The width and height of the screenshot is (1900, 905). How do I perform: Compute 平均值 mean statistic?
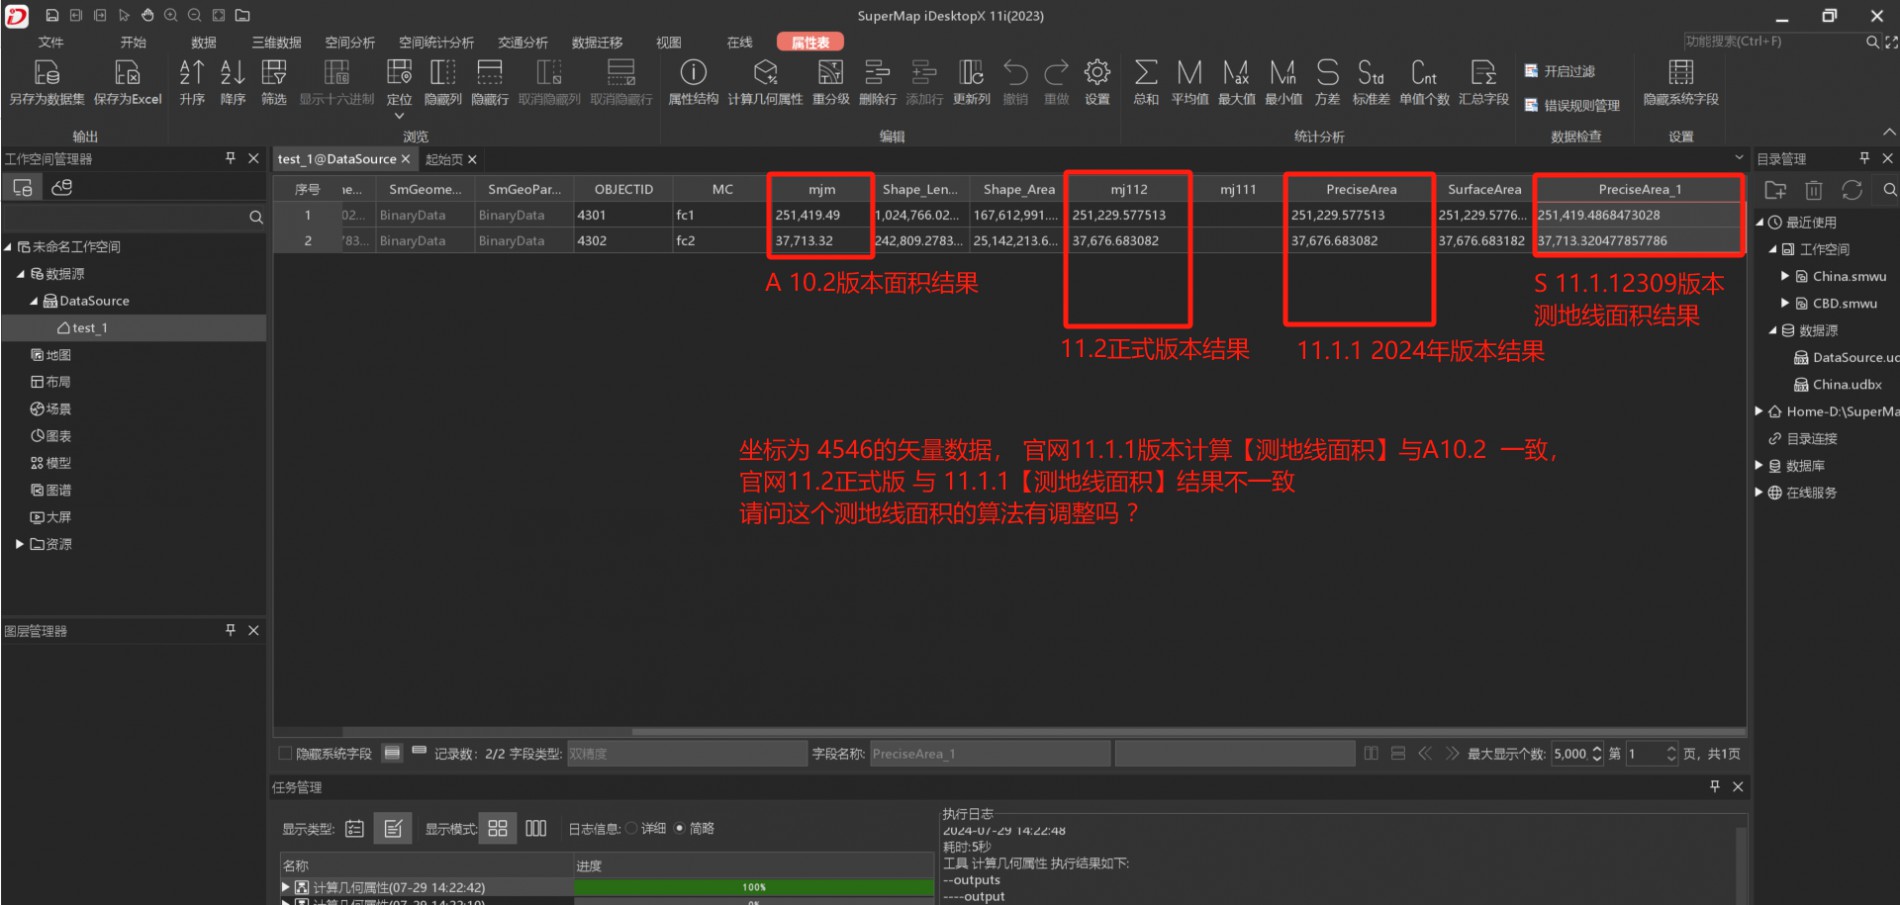[x=1190, y=82]
